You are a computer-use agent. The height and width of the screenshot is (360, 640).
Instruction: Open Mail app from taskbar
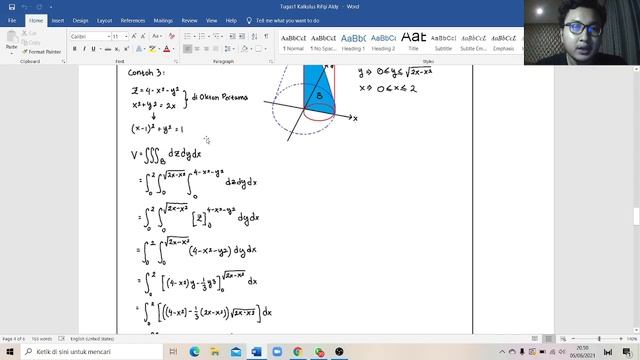[236, 351]
